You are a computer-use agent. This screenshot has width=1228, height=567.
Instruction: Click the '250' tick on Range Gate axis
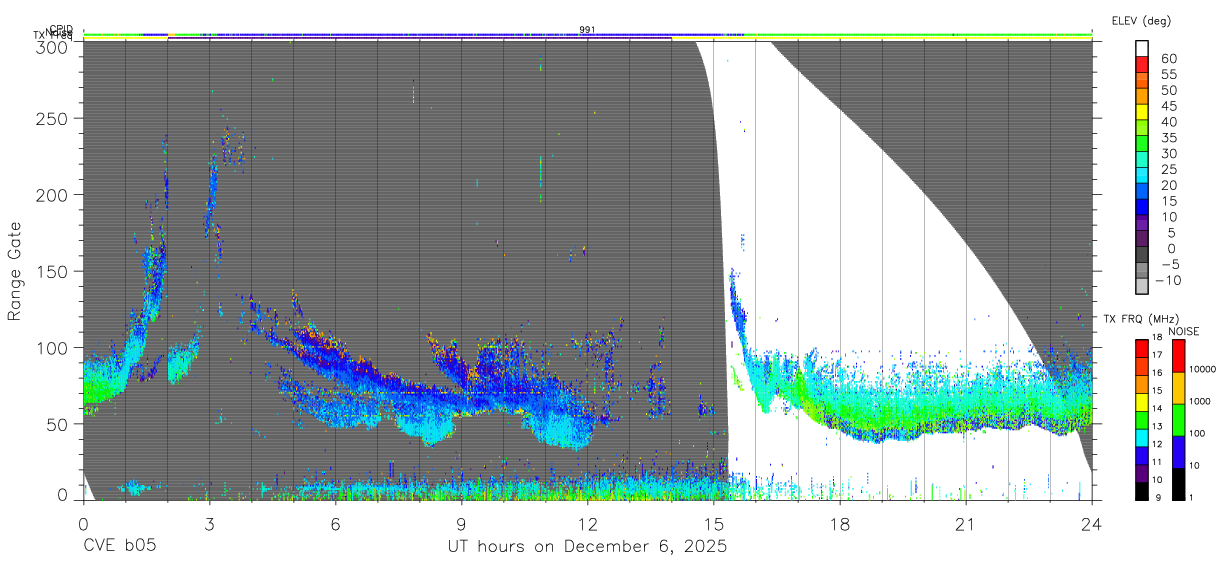53,118
